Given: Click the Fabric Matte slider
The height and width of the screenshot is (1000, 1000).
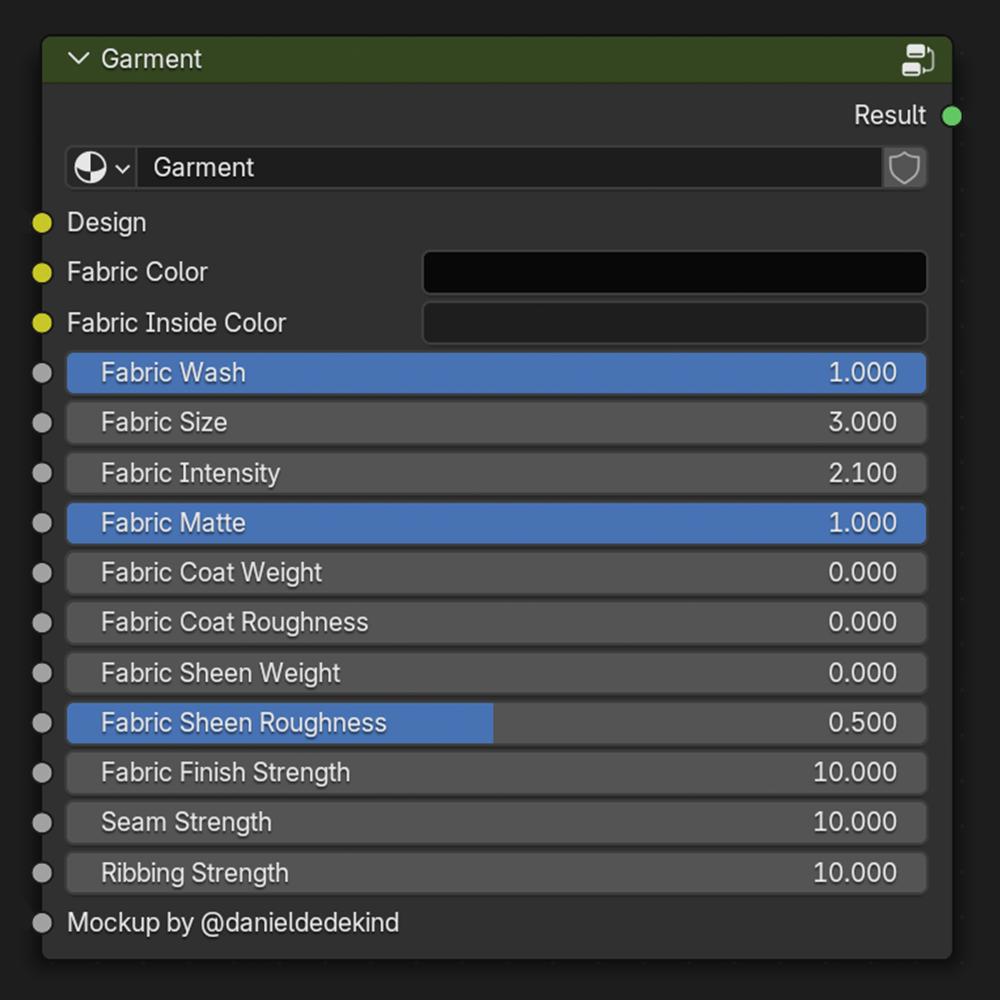Looking at the screenshot, I should 496,523.
